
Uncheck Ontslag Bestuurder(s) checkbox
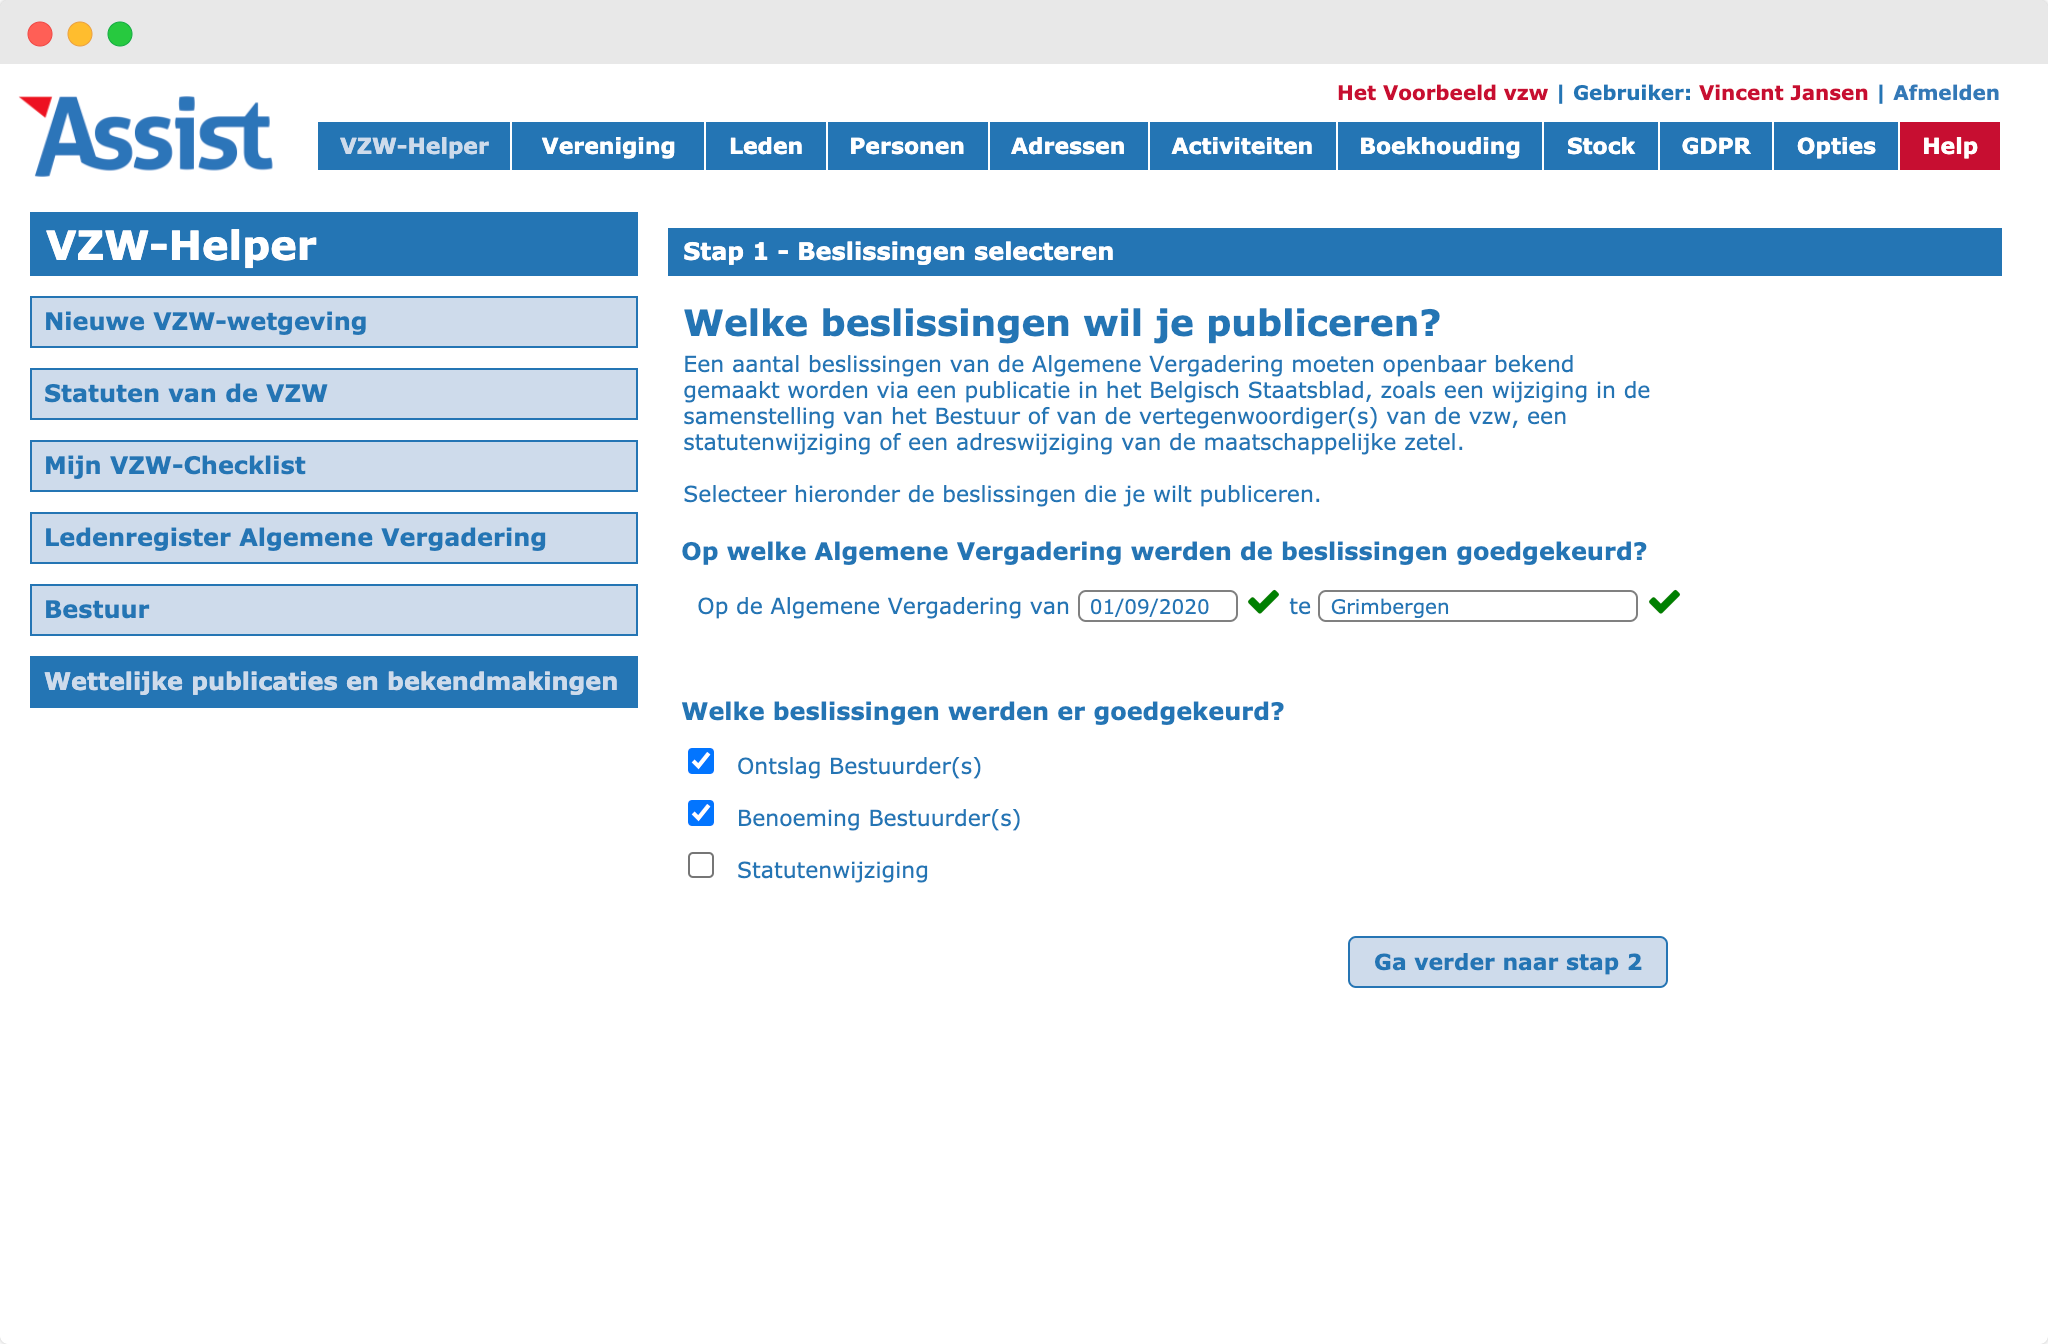pos(701,761)
